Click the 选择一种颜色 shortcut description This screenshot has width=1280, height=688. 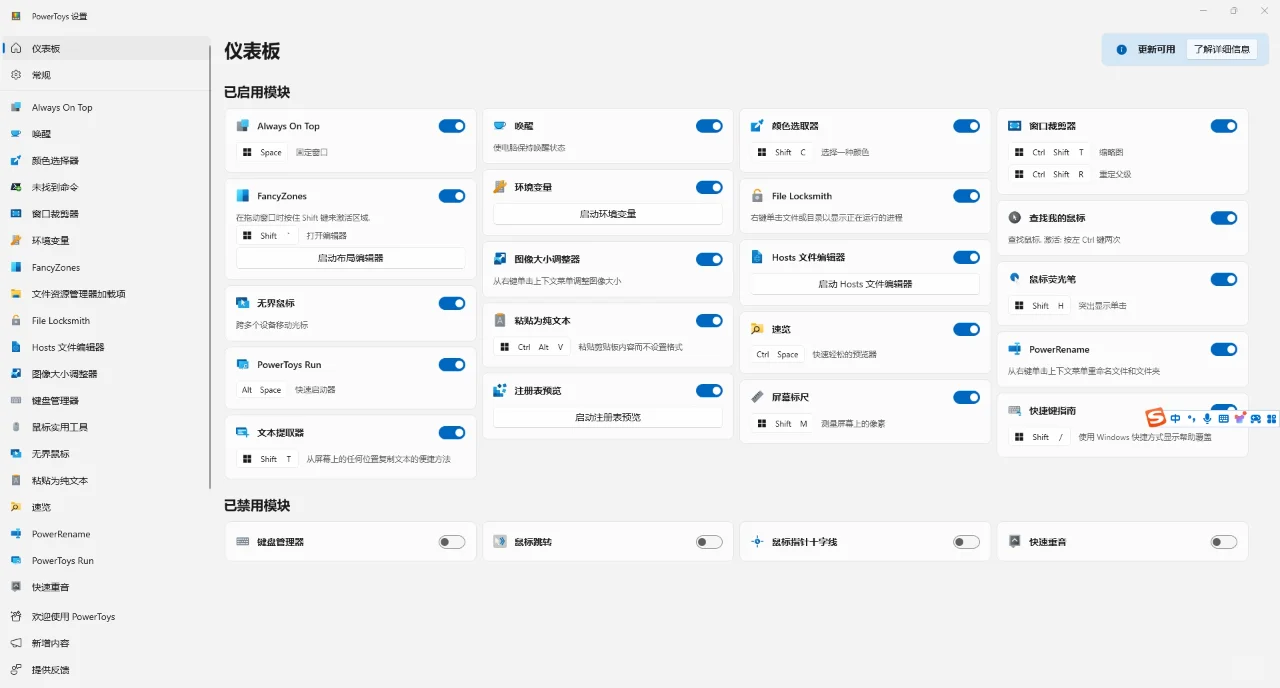(845, 152)
